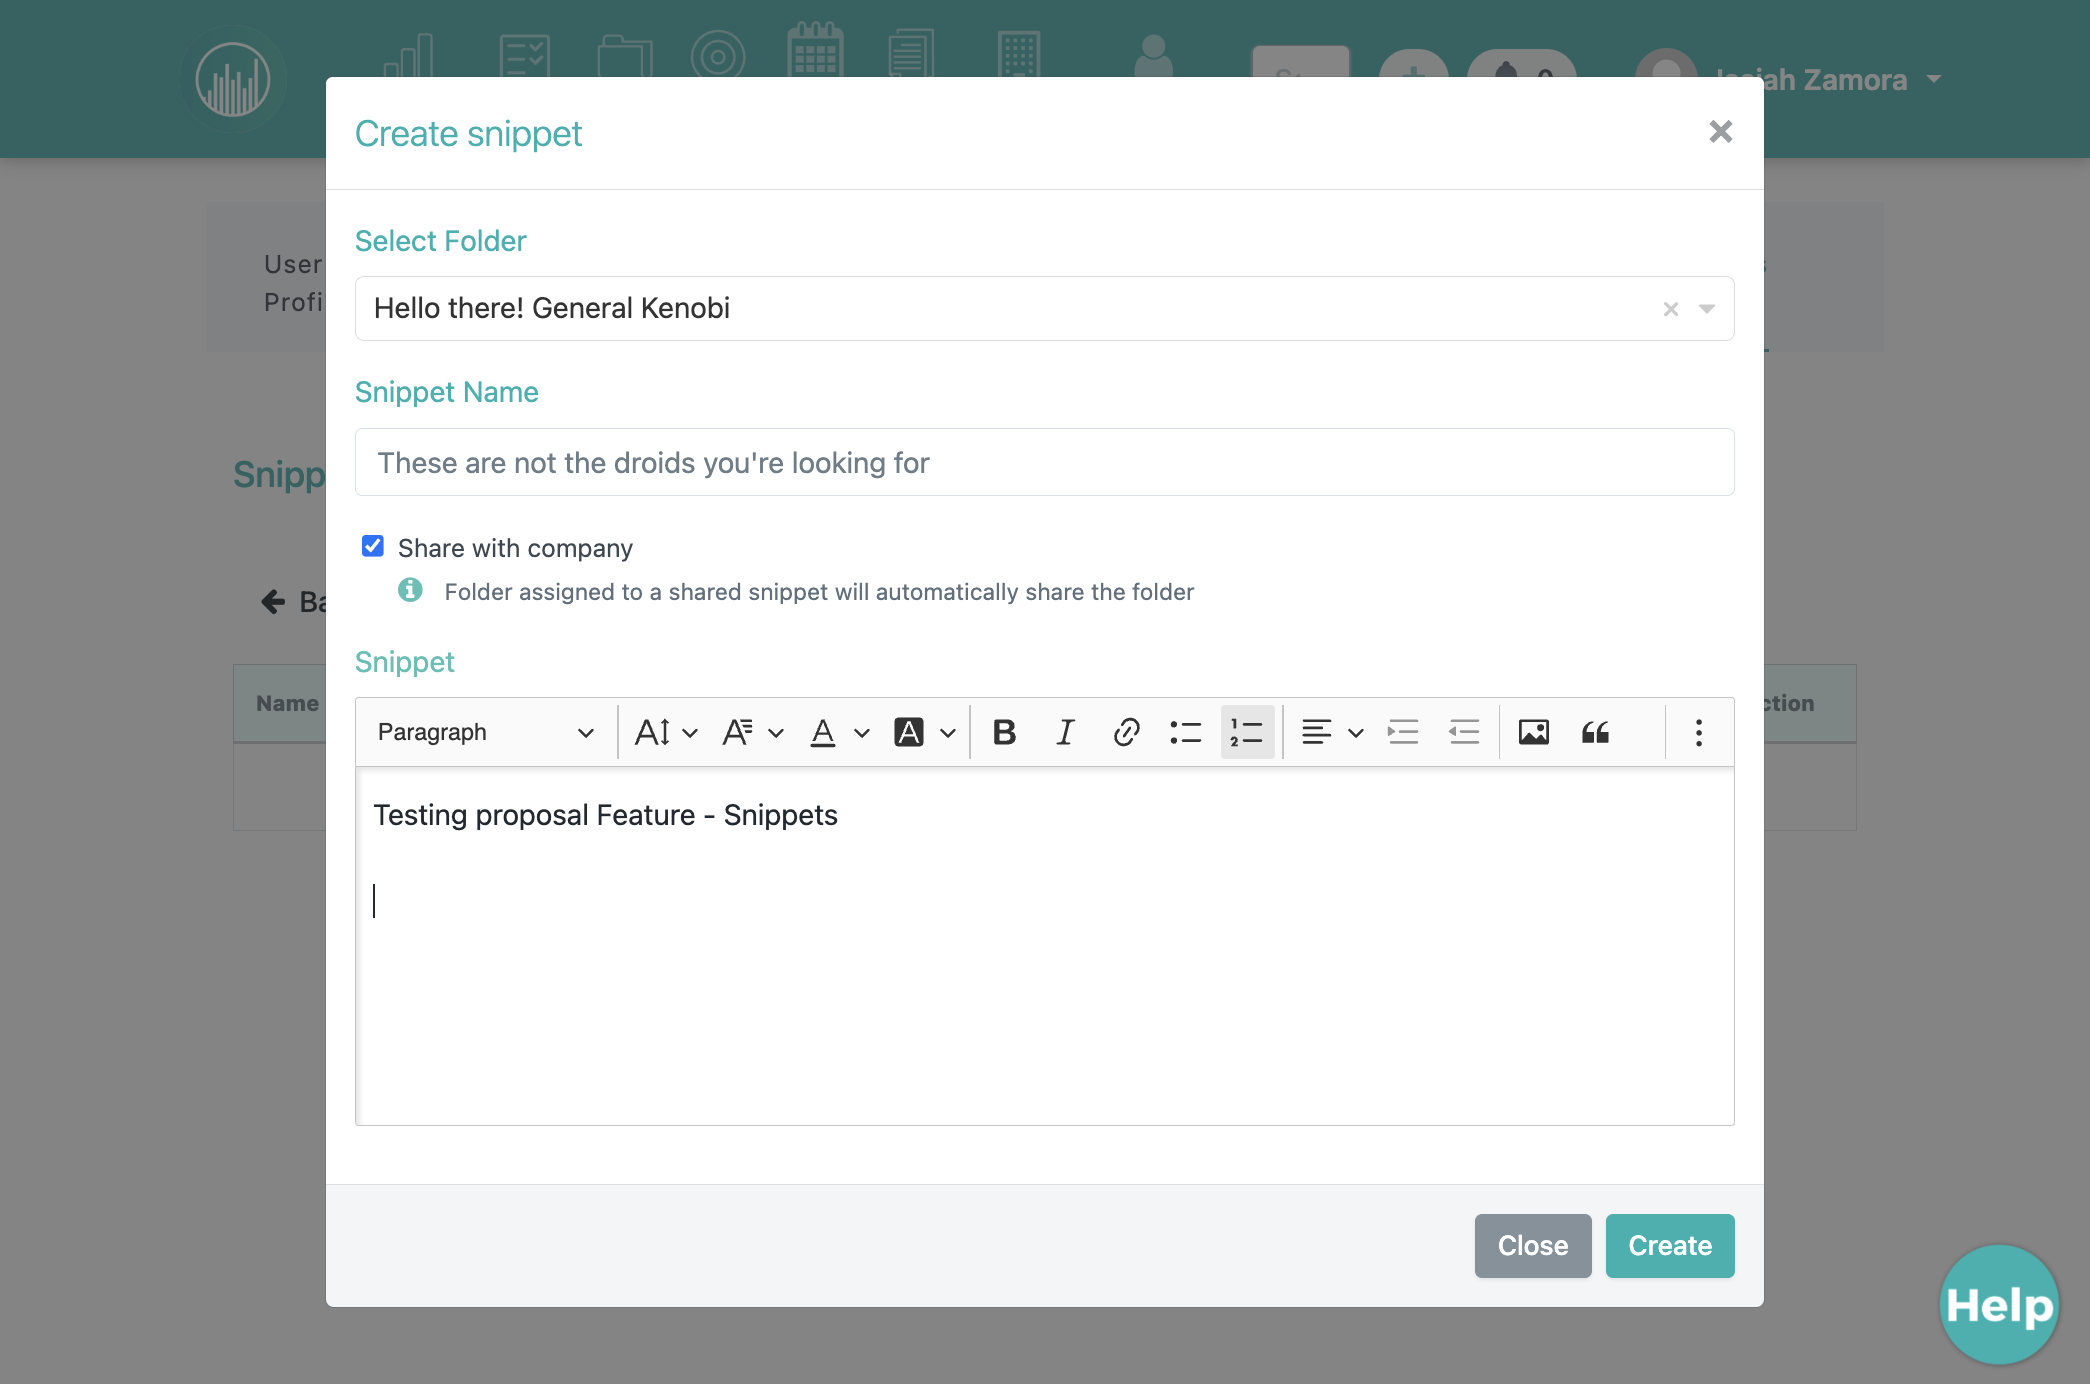Click the Close button in dialog footer

click(x=1532, y=1245)
